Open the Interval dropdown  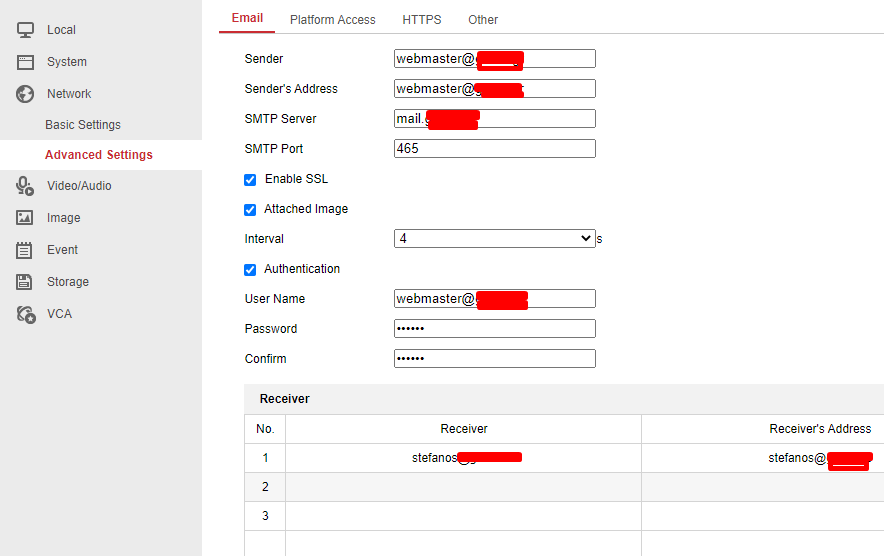pos(494,239)
